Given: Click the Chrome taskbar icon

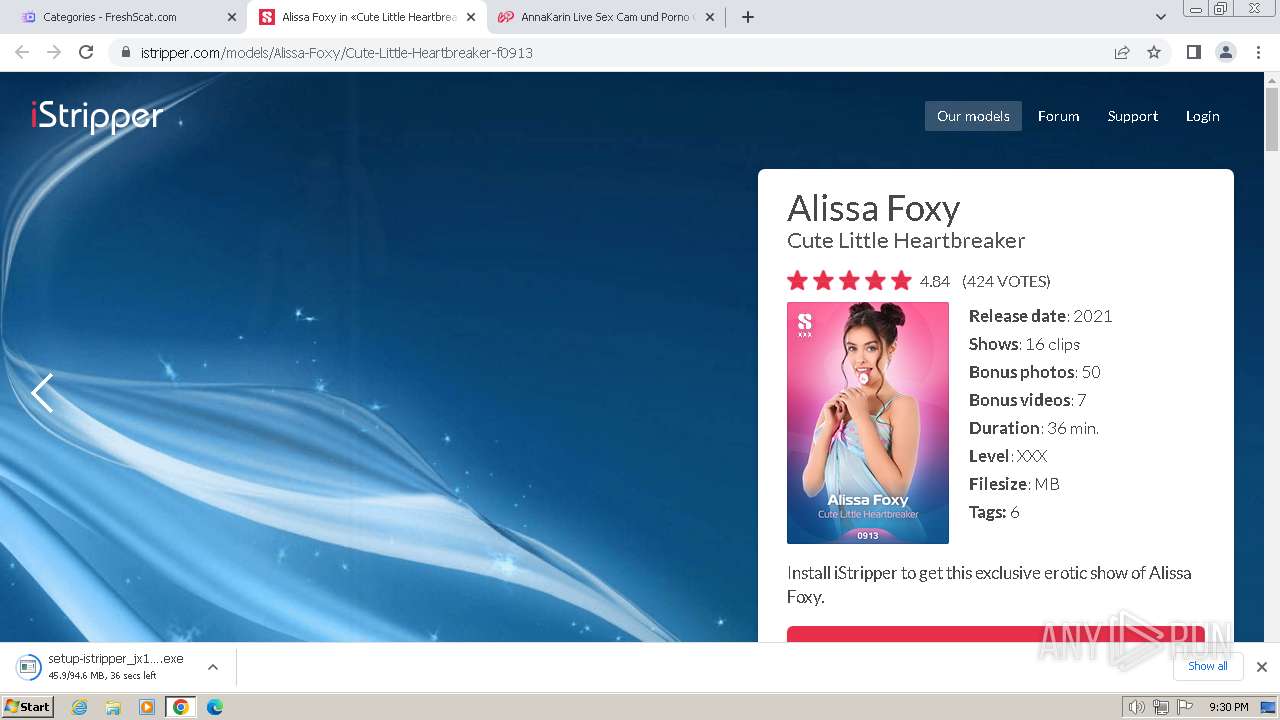Looking at the screenshot, I should pyautogui.click(x=180, y=707).
